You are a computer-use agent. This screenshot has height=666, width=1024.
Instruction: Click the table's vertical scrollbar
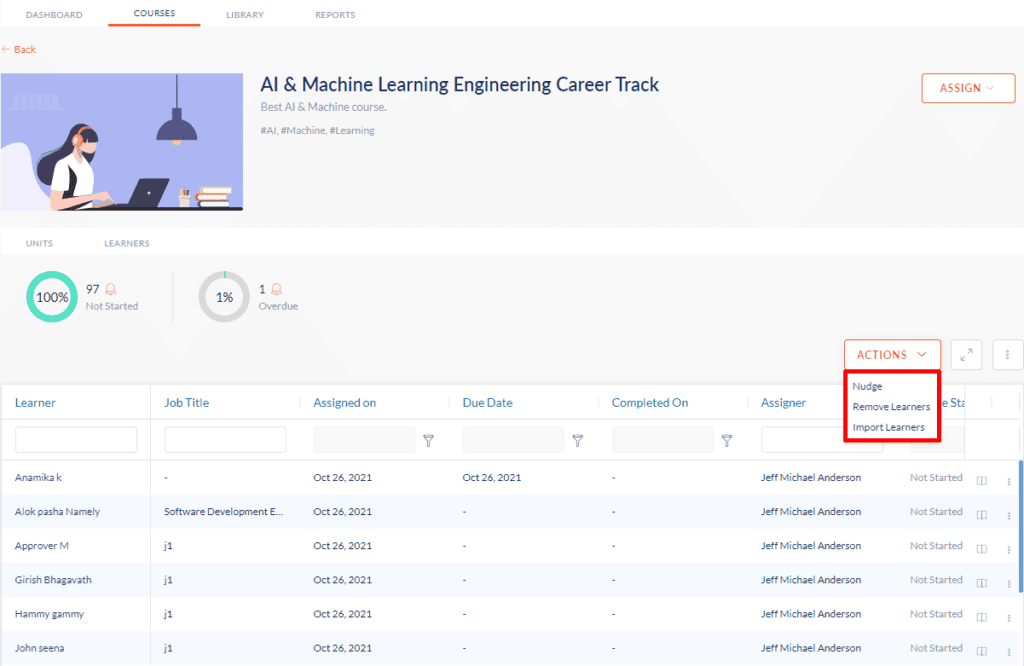click(x=1021, y=526)
